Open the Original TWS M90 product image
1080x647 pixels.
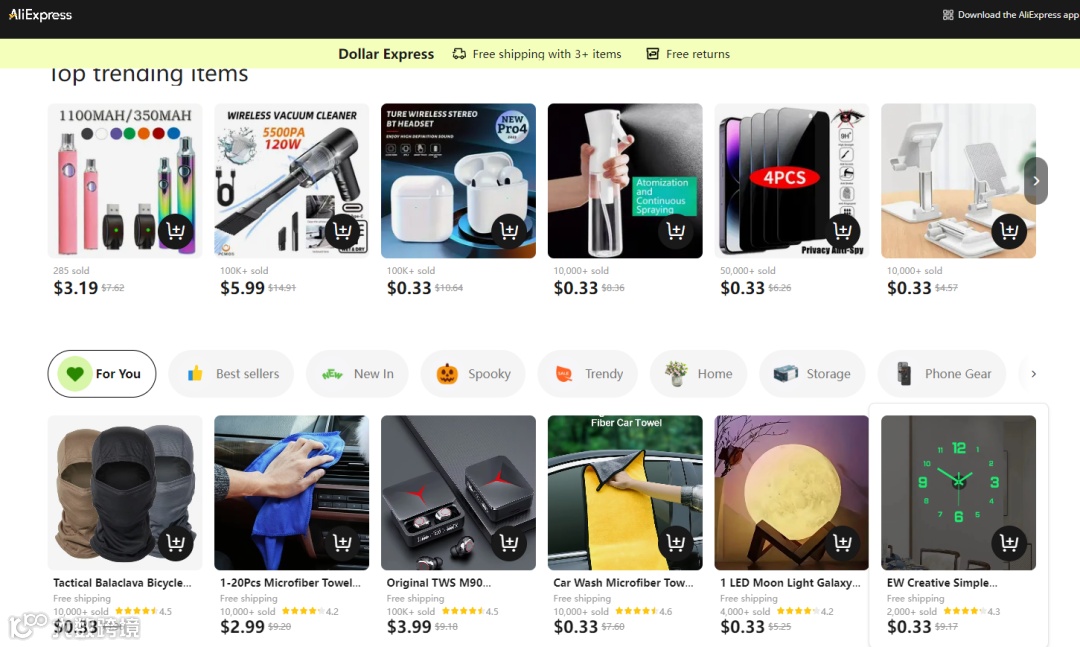pos(458,492)
